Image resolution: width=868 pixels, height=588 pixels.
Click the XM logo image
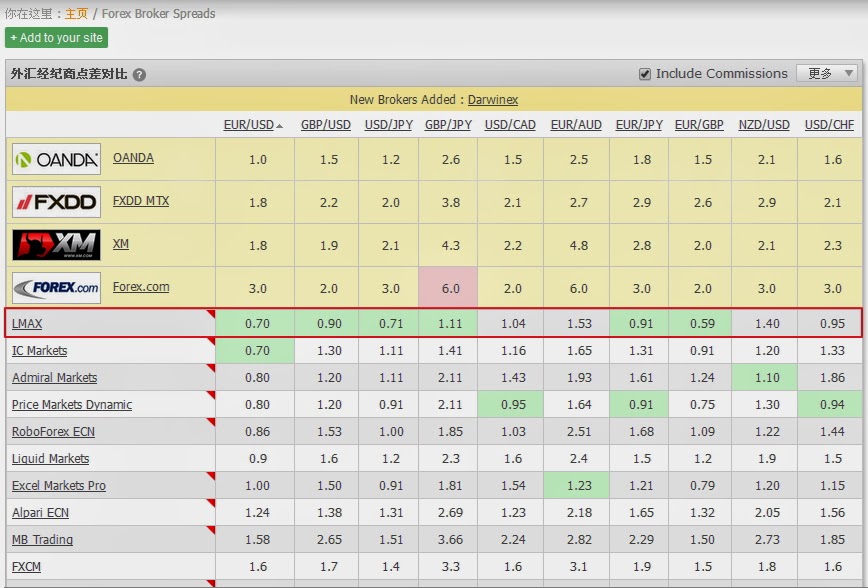(x=56, y=245)
